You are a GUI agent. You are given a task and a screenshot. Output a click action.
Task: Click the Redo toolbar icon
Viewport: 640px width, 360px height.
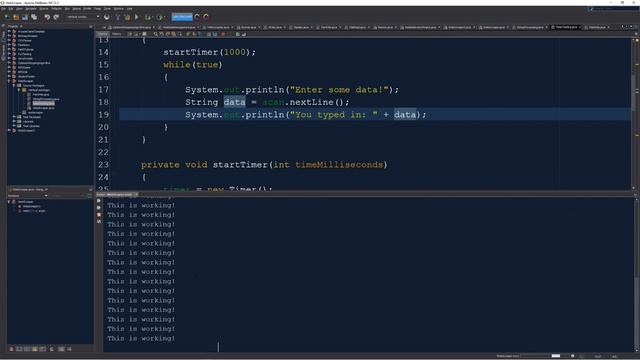pos(56,17)
